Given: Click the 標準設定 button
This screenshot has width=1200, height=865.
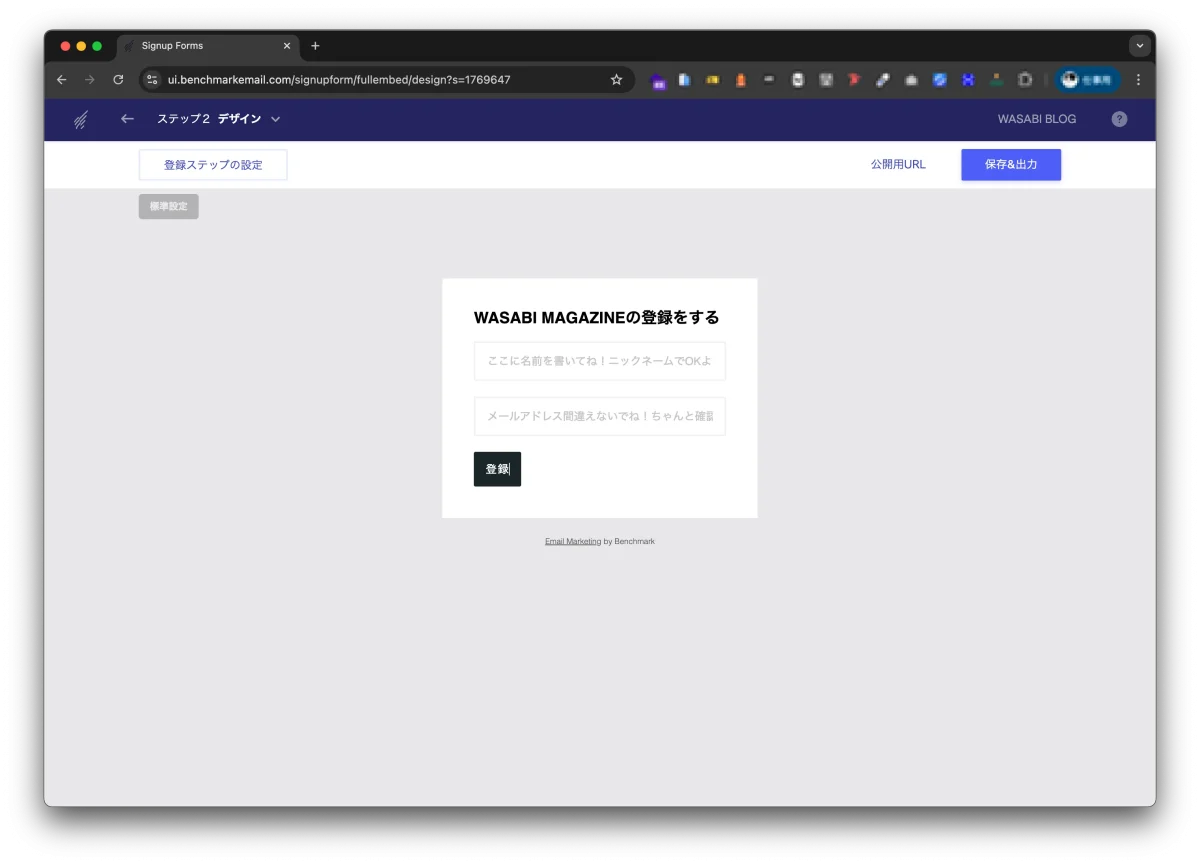Looking at the screenshot, I should [169, 206].
